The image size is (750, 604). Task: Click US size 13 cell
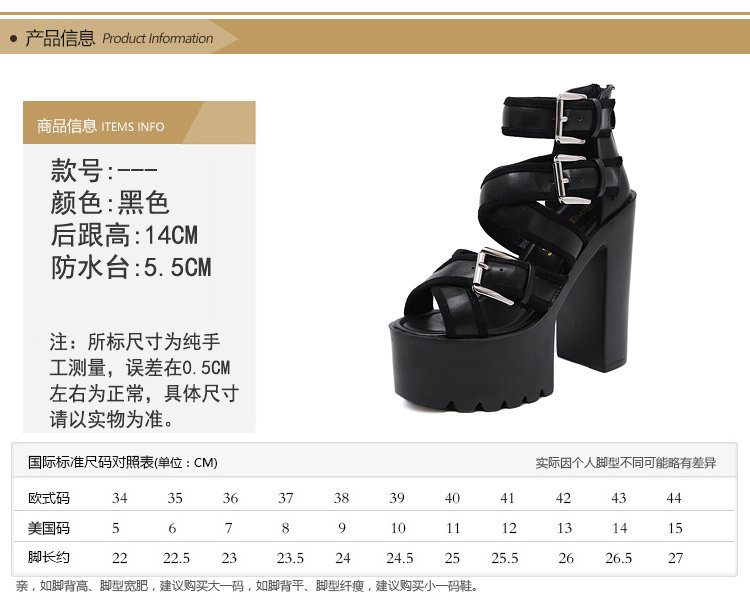click(564, 528)
